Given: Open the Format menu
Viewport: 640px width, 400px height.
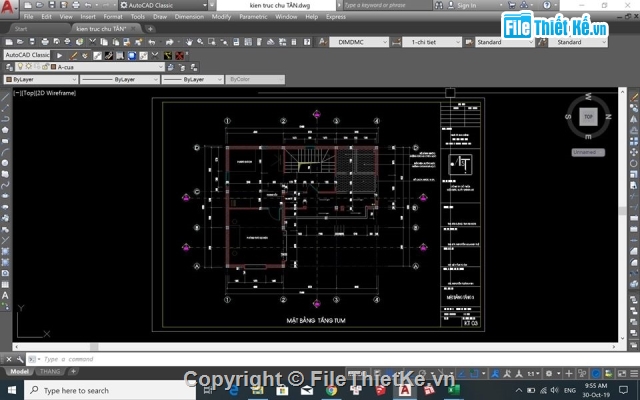Looking at the screenshot, I should (113, 17).
